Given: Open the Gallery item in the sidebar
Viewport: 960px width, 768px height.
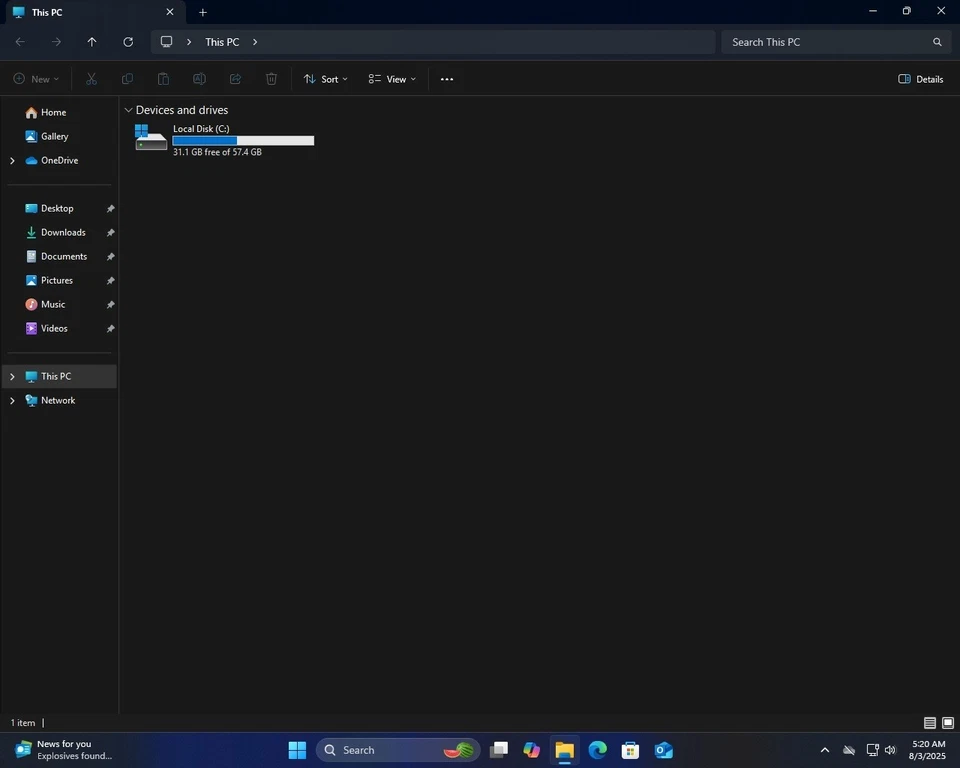Looking at the screenshot, I should tap(56, 136).
